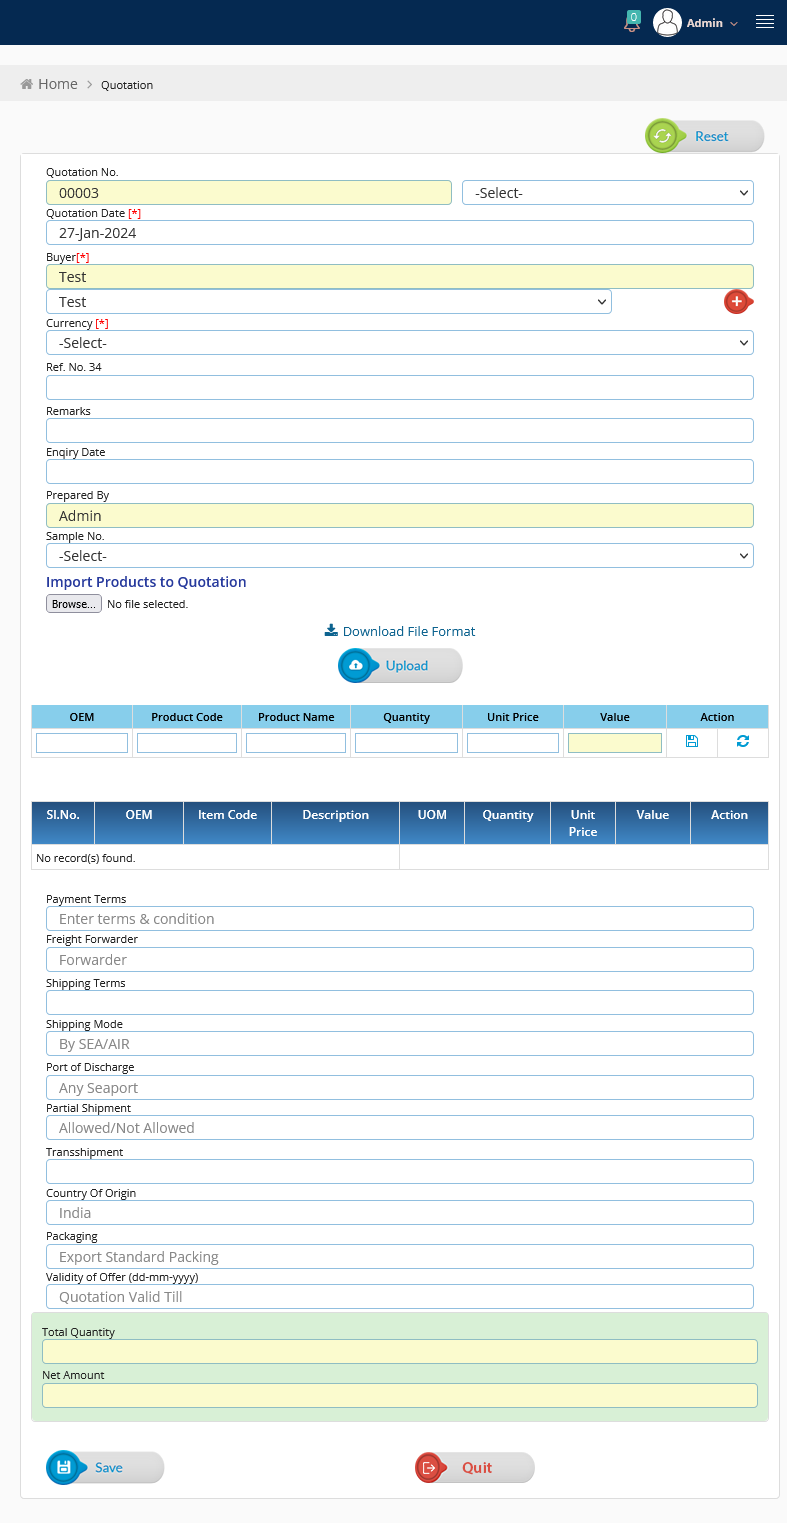The image size is (787, 1523).
Task: Click the Product Code input field
Action: (x=187, y=743)
